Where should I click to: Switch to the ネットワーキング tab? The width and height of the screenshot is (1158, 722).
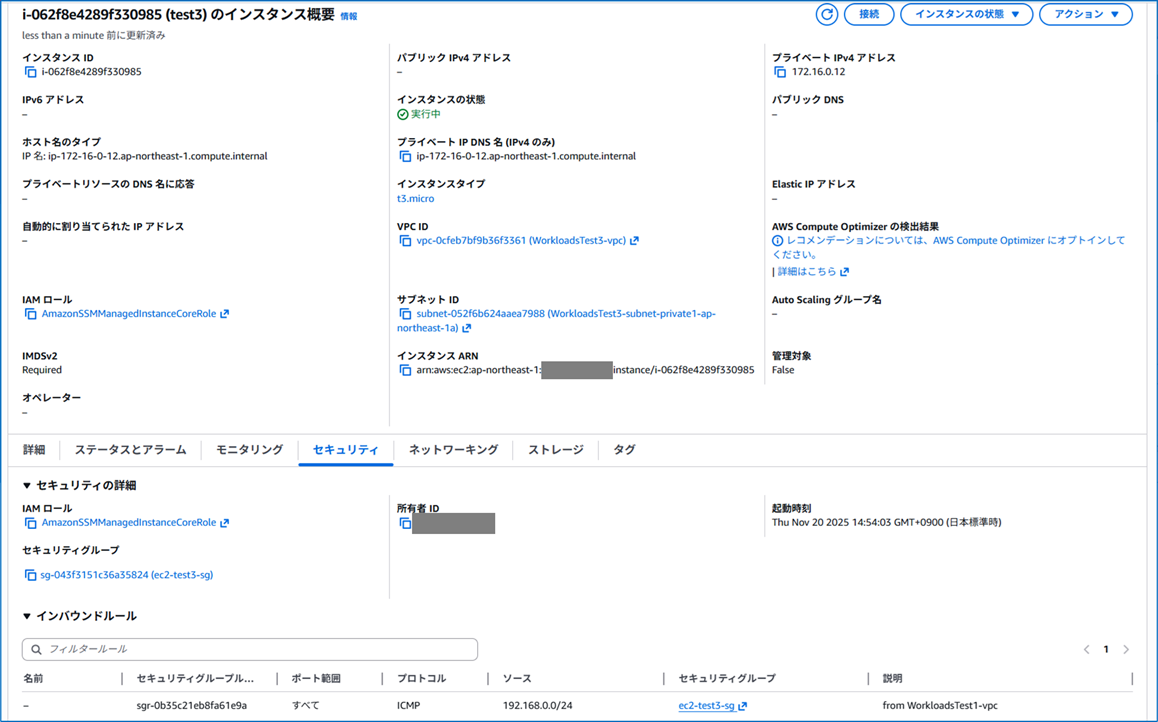click(453, 449)
